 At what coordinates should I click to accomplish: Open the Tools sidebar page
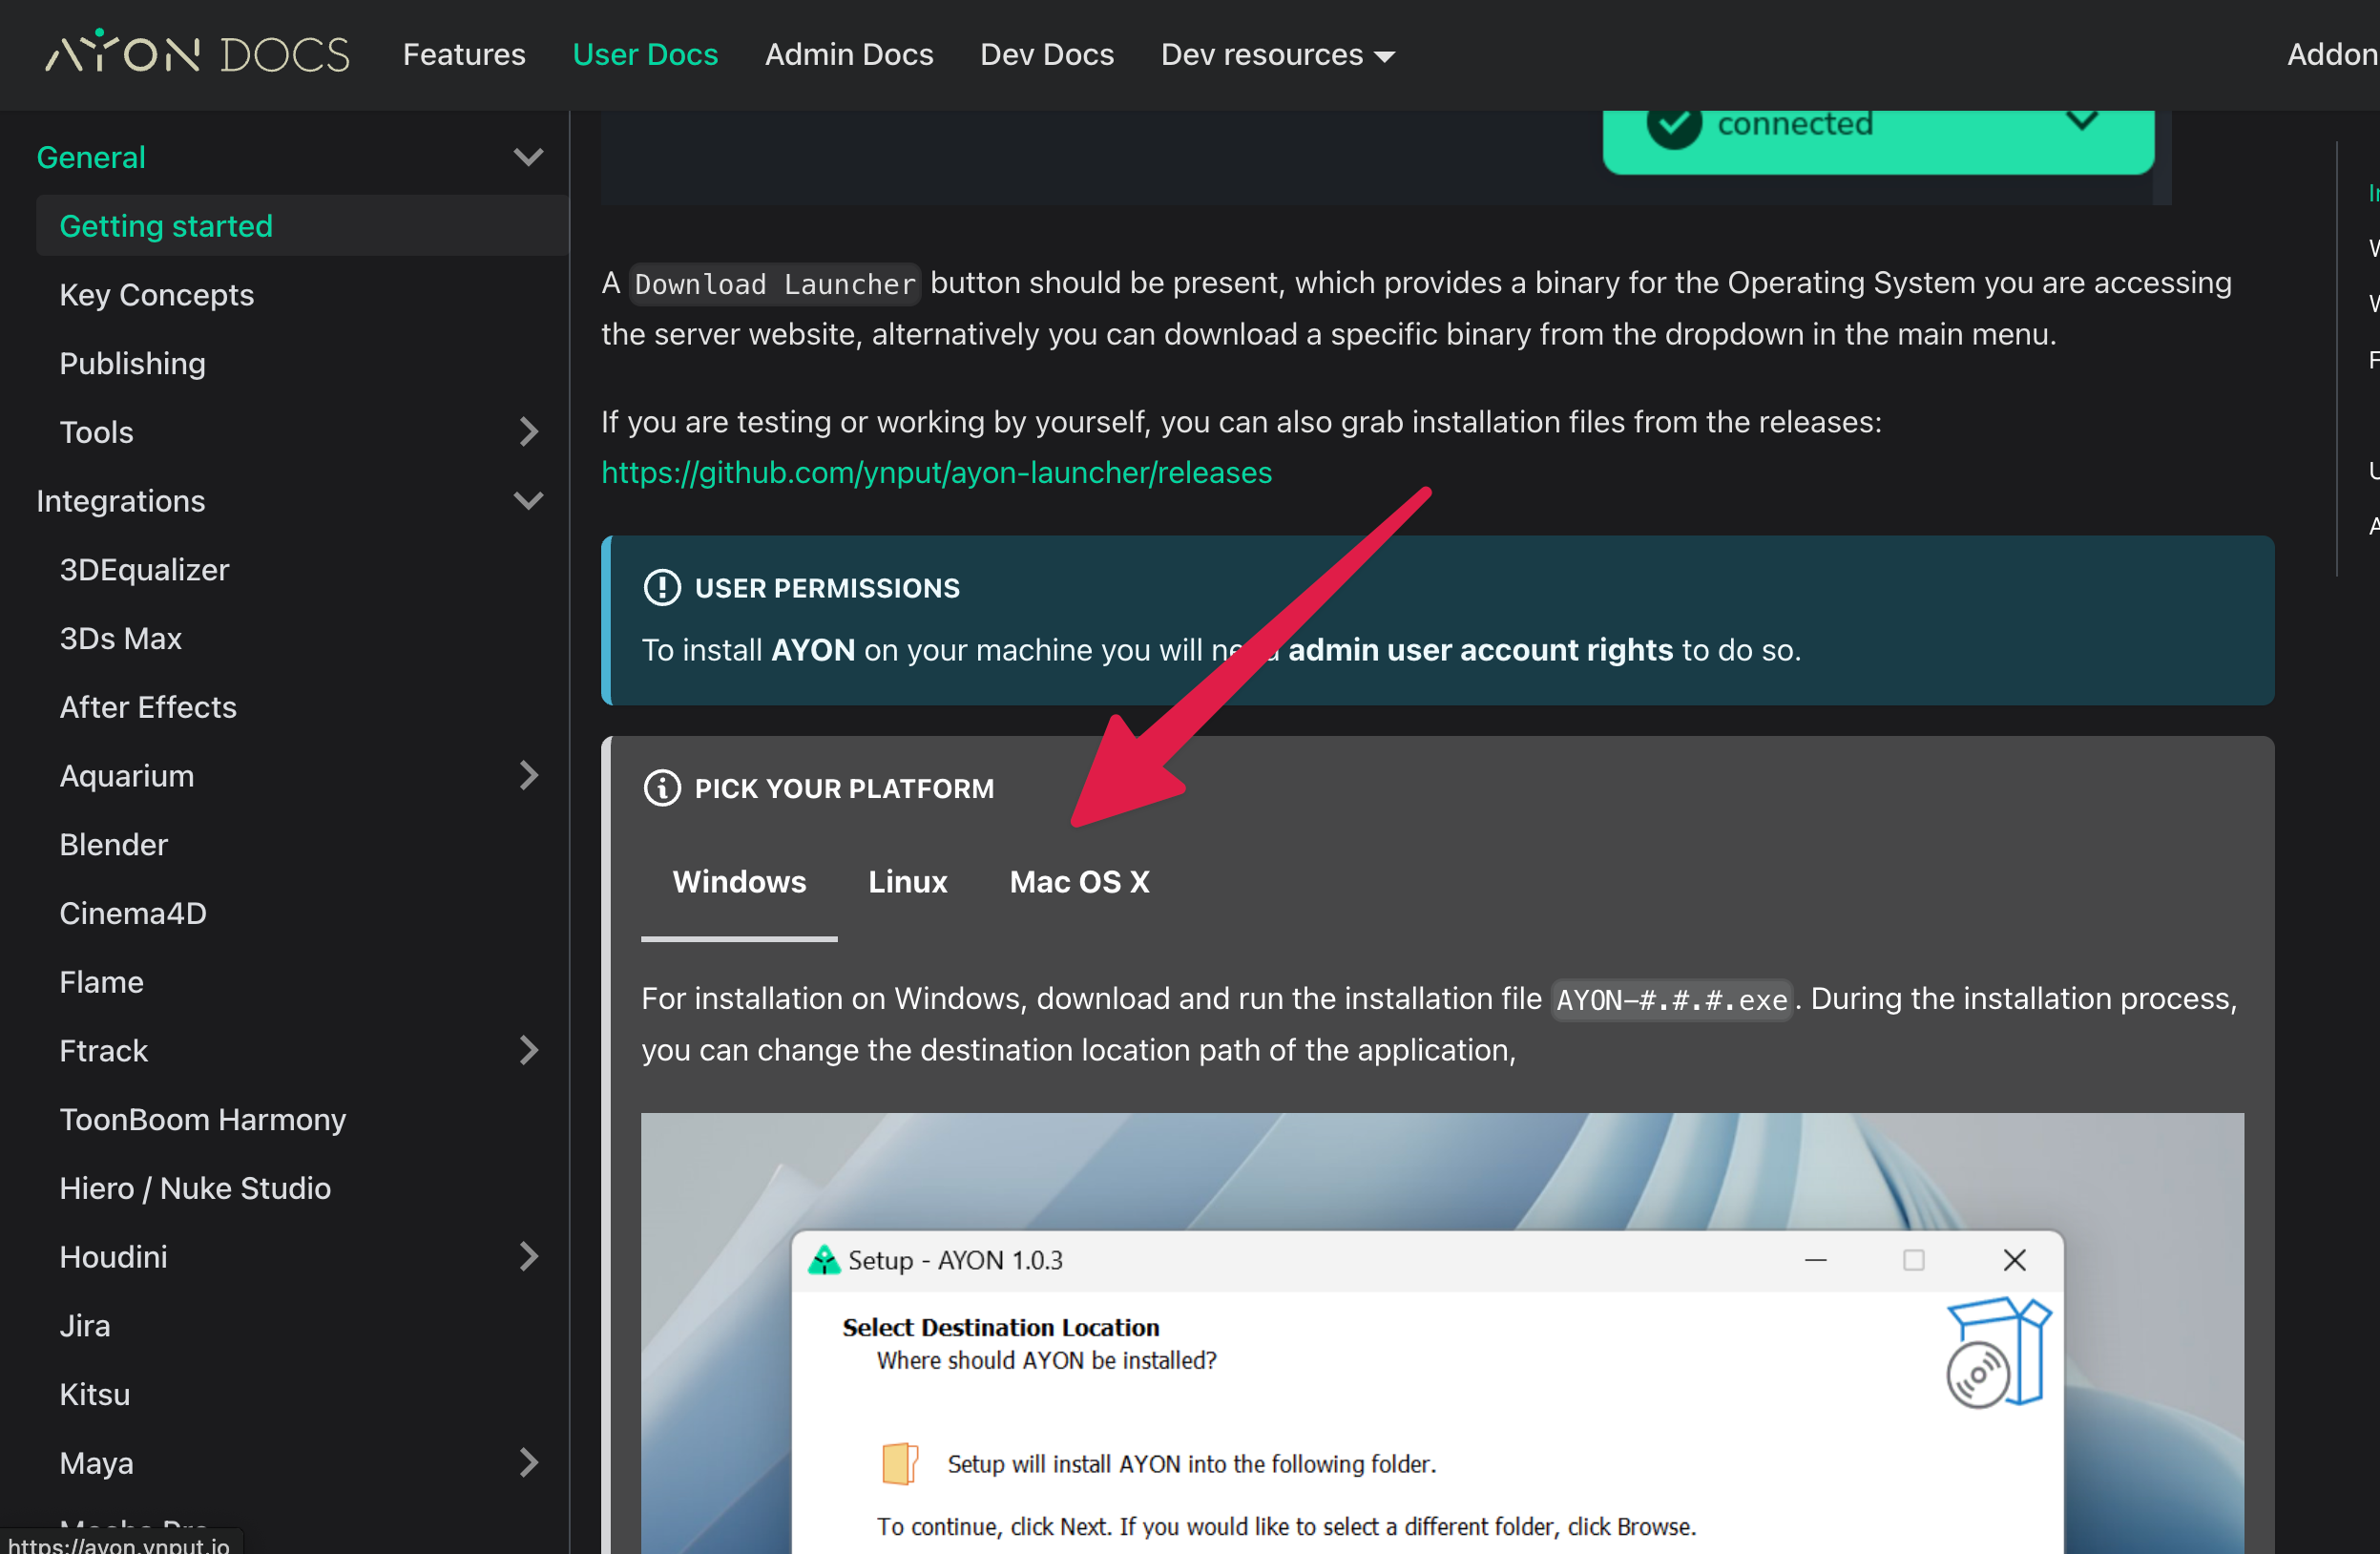97,432
